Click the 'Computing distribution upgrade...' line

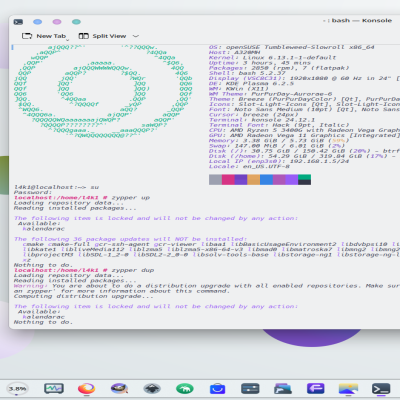[x=84, y=296]
